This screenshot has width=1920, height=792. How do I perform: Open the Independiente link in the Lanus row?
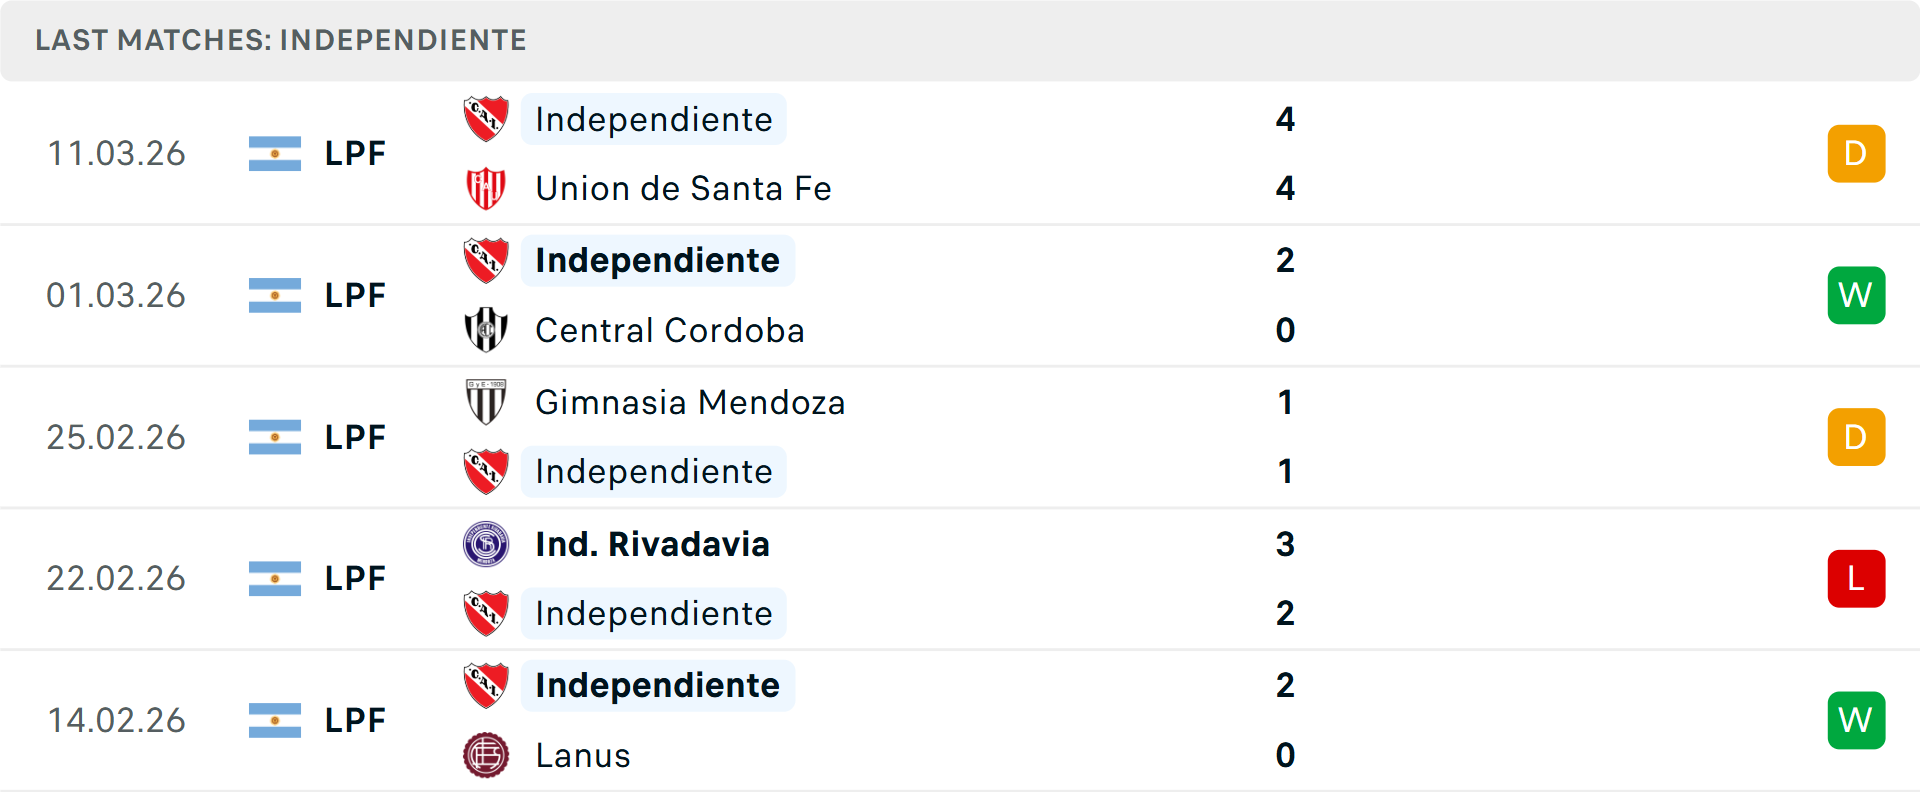657,685
